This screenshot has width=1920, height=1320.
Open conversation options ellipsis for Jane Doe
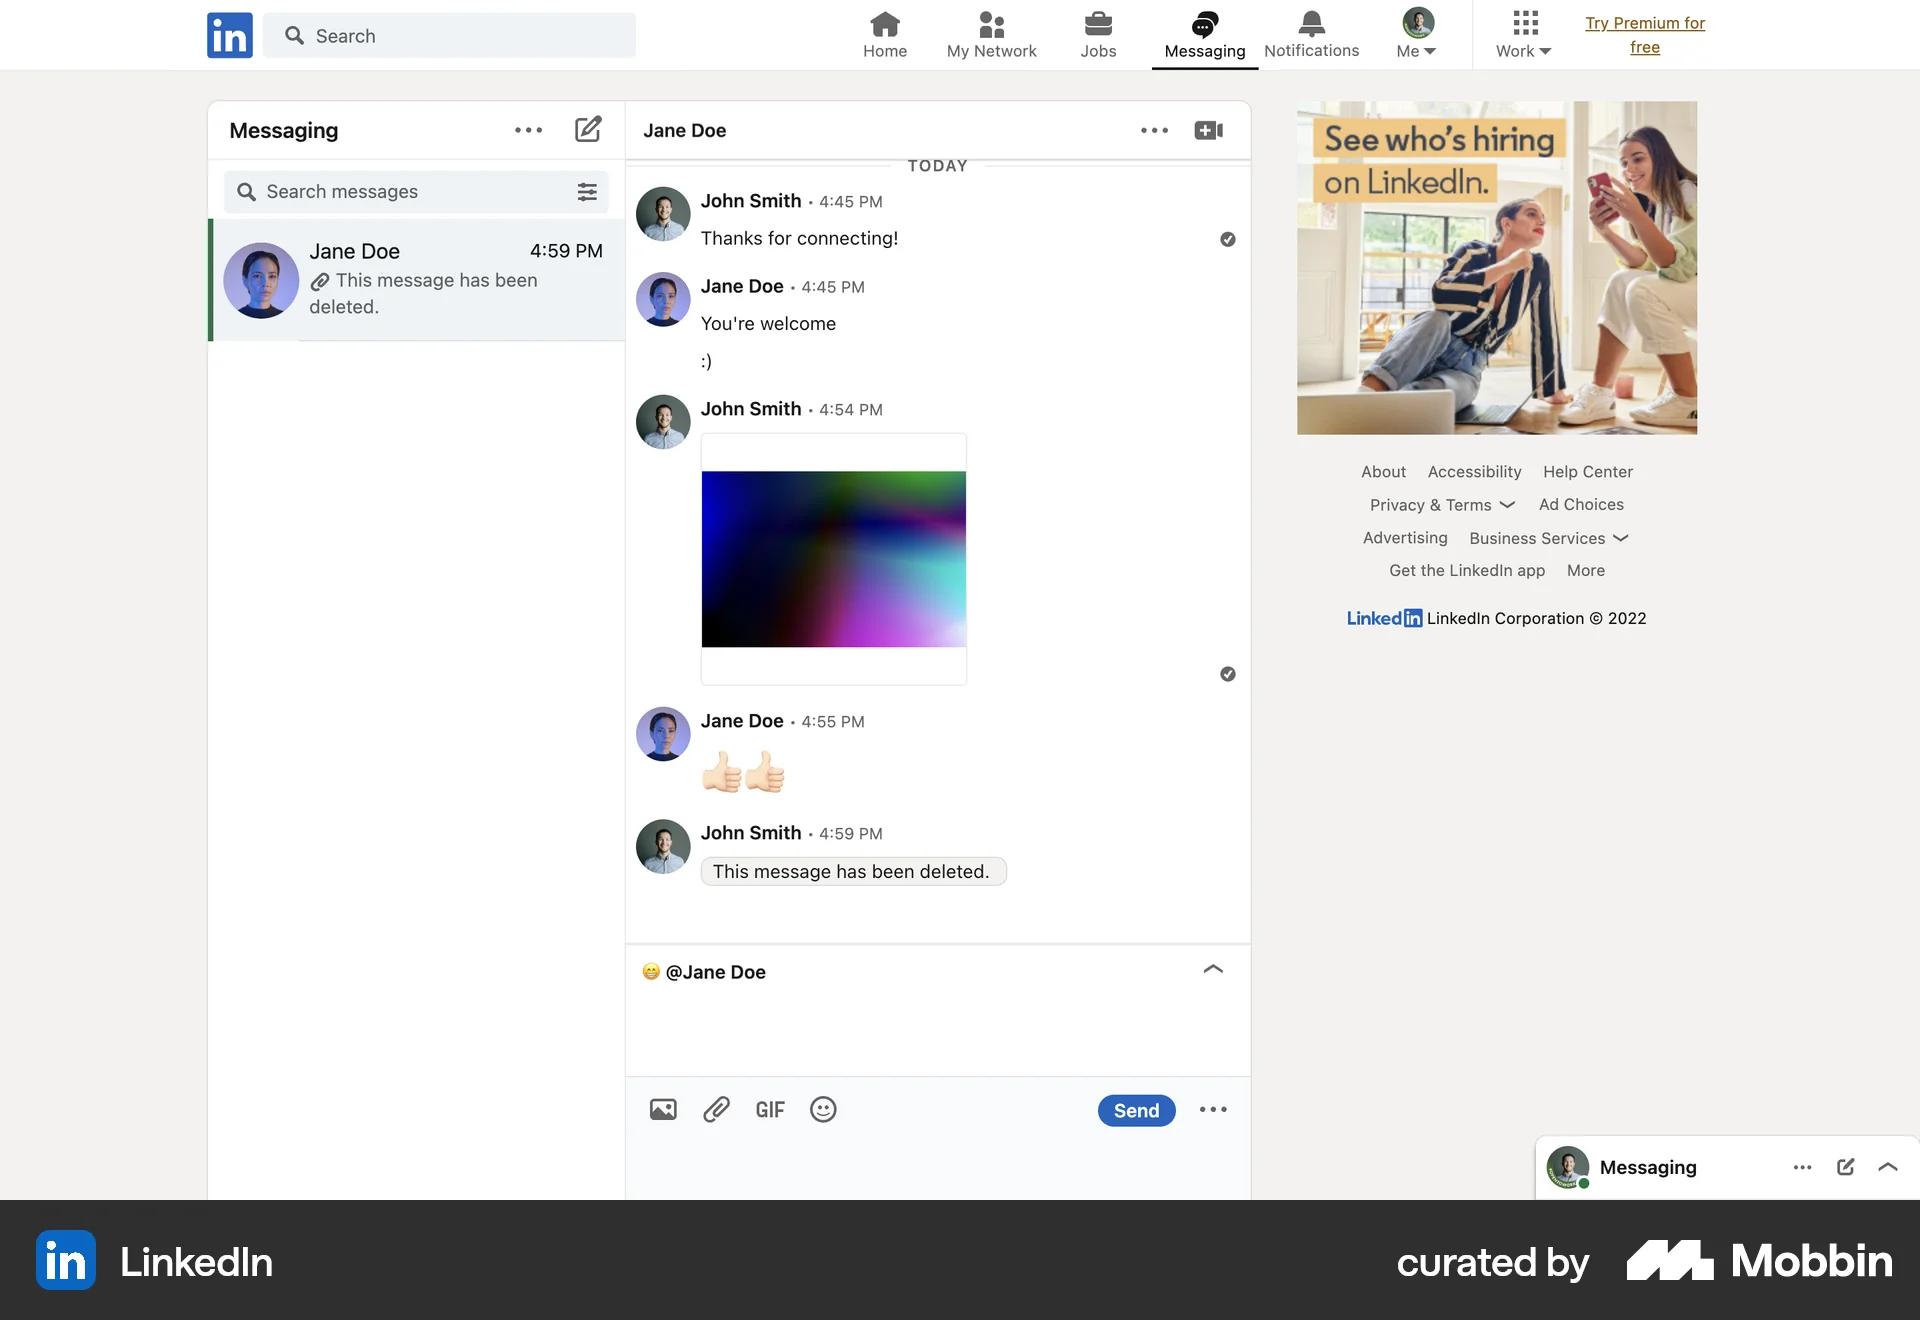(x=1154, y=130)
